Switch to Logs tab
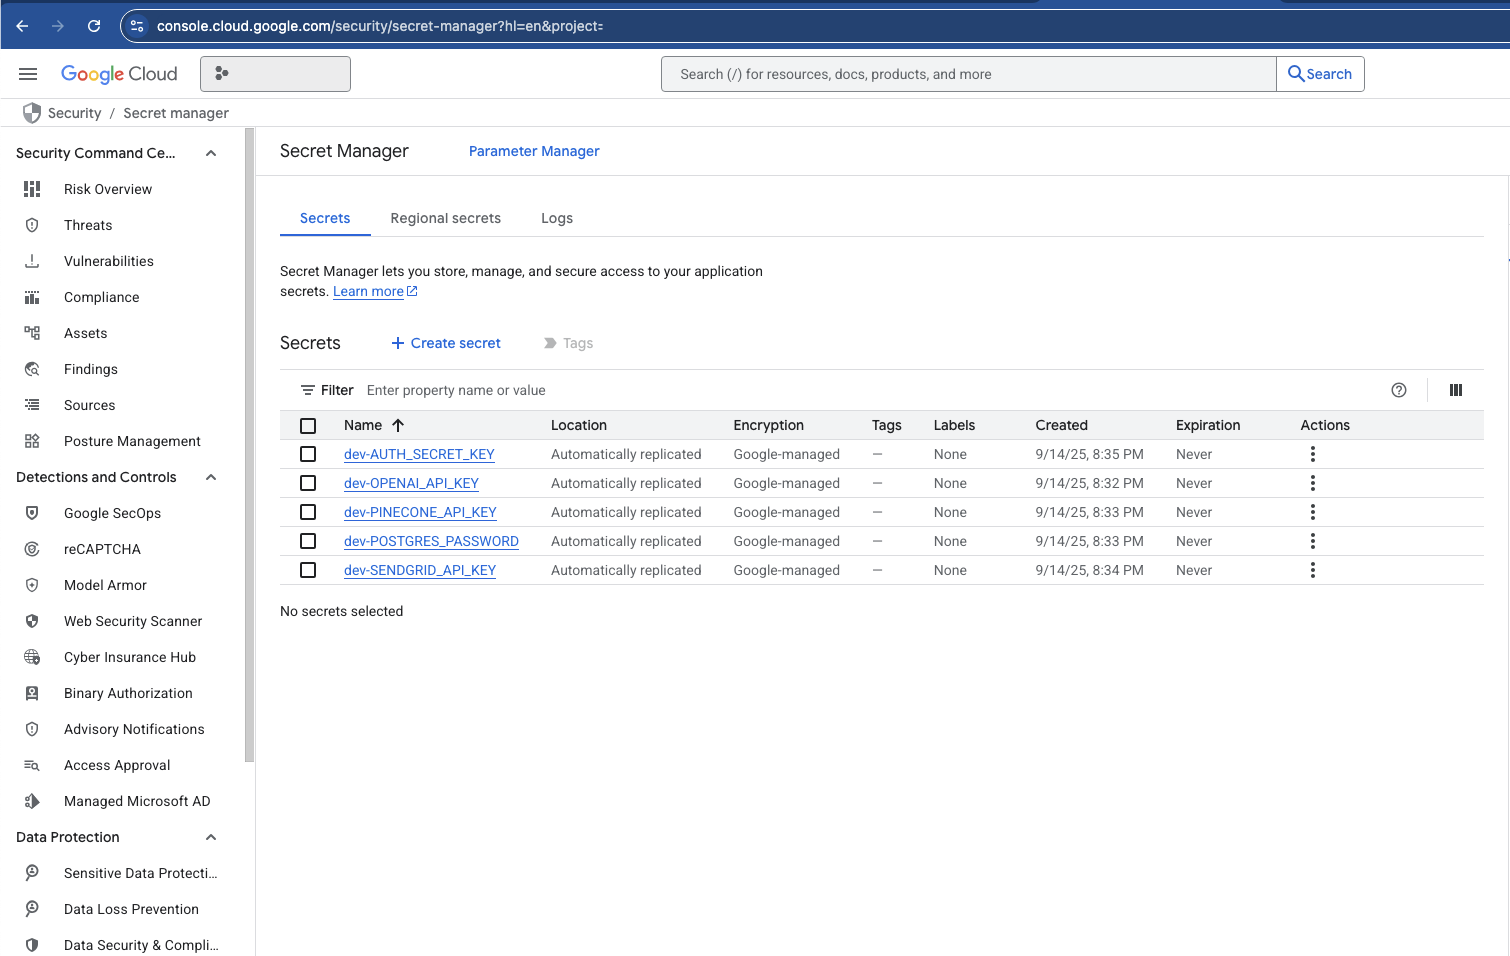This screenshot has width=1510, height=956. 557,218
